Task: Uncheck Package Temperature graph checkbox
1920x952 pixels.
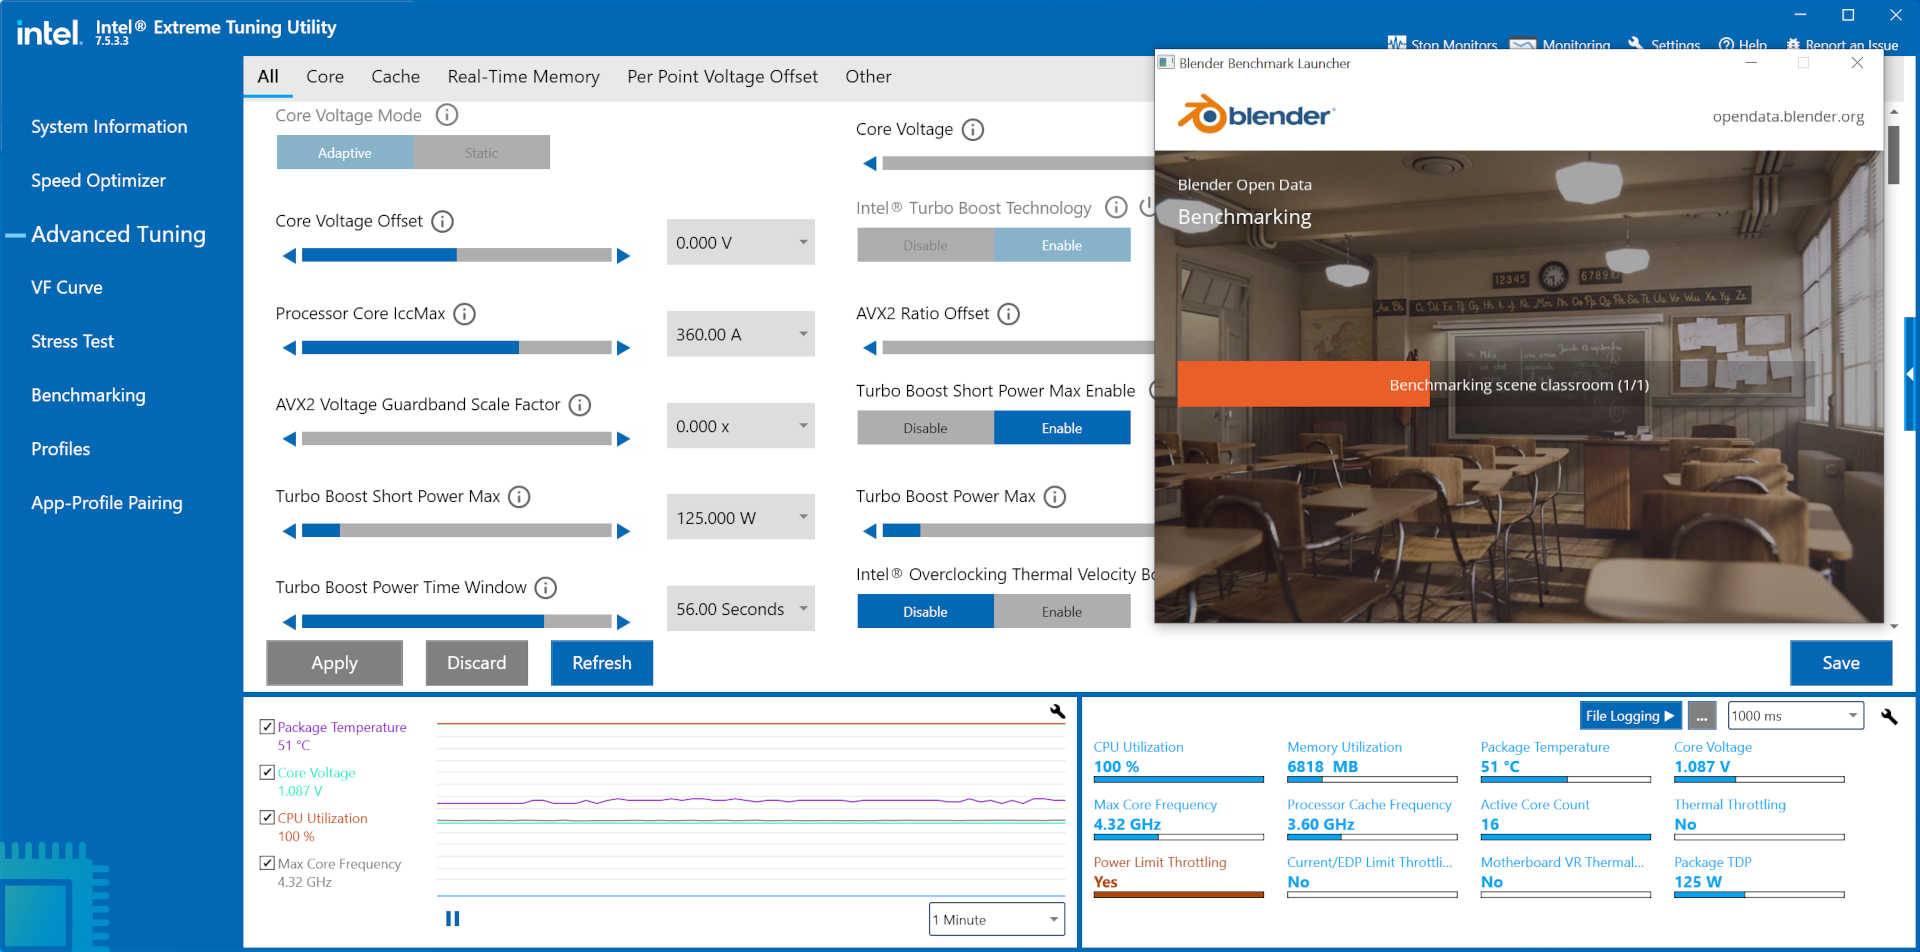Action: 267,727
